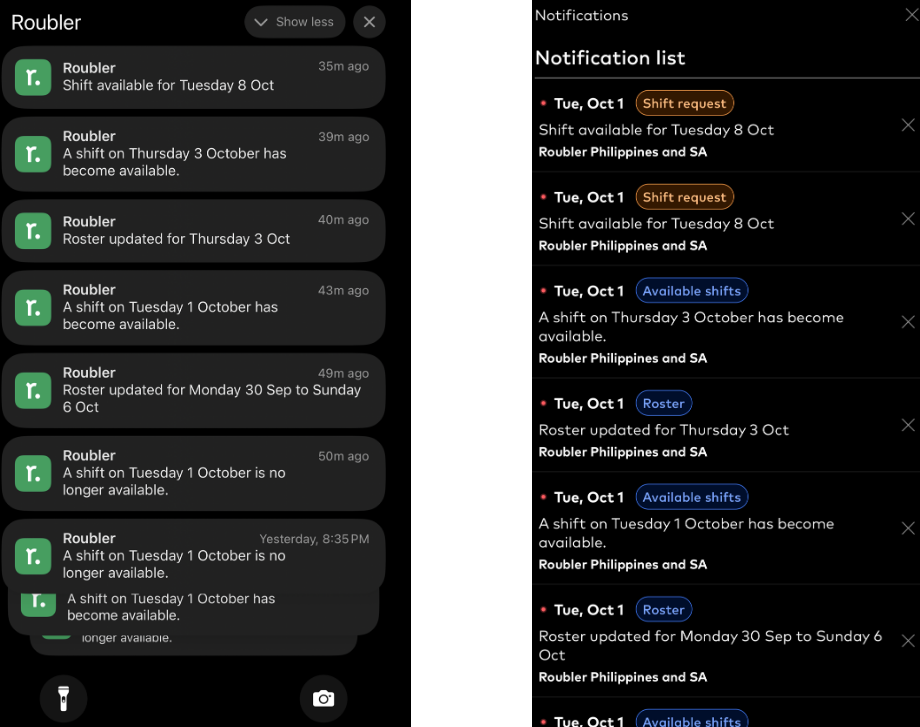Turn on the flashlight shortcut
Screen dimensions: 920x727
pyautogui.click(x=63, y=698)
